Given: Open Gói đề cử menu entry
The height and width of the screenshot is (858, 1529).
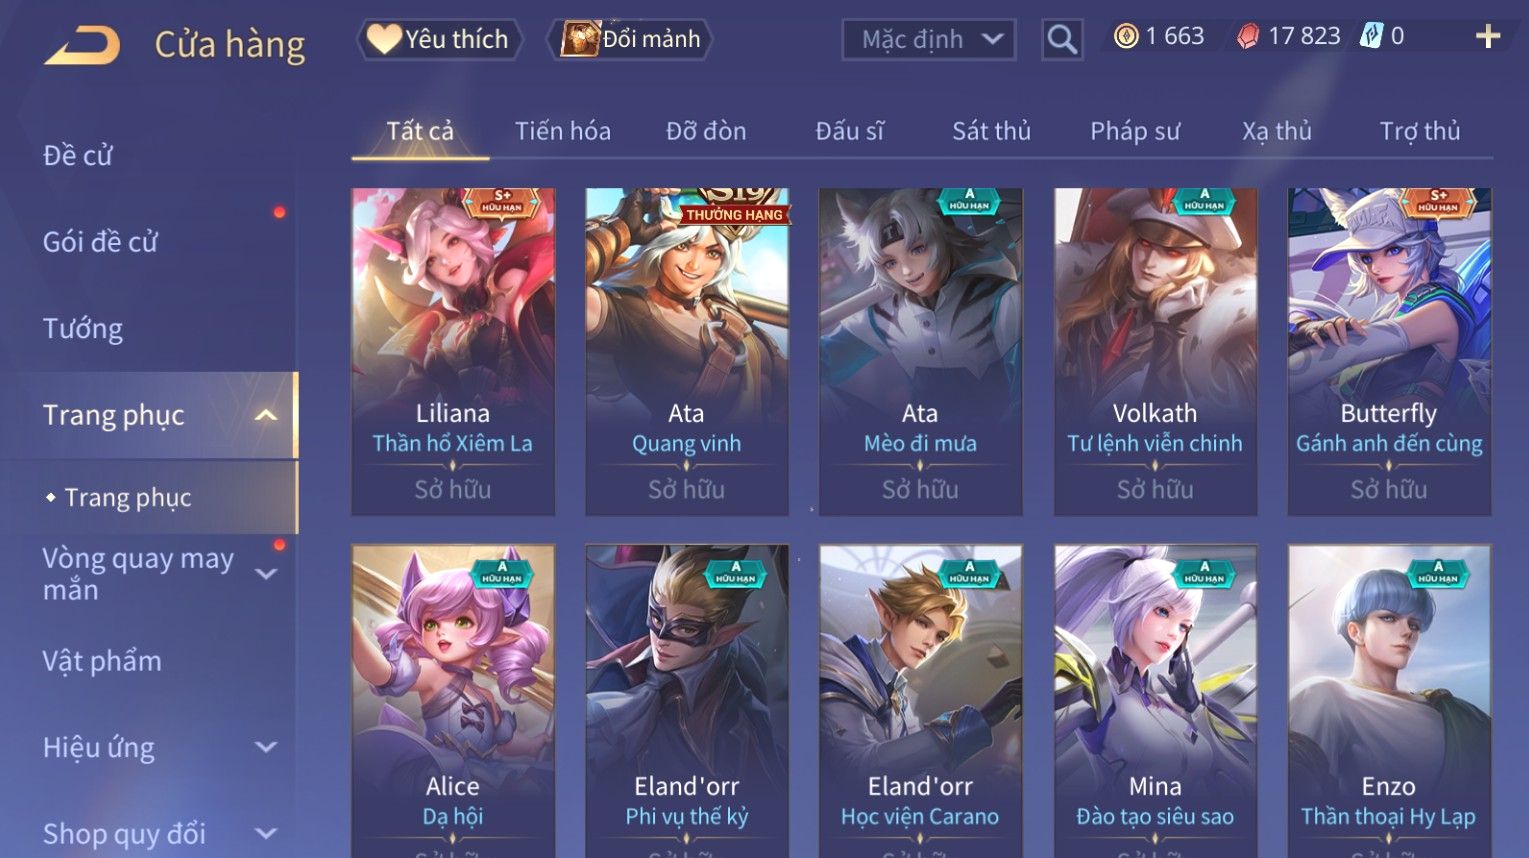Looking at the screenshot, I should (100, 242).
